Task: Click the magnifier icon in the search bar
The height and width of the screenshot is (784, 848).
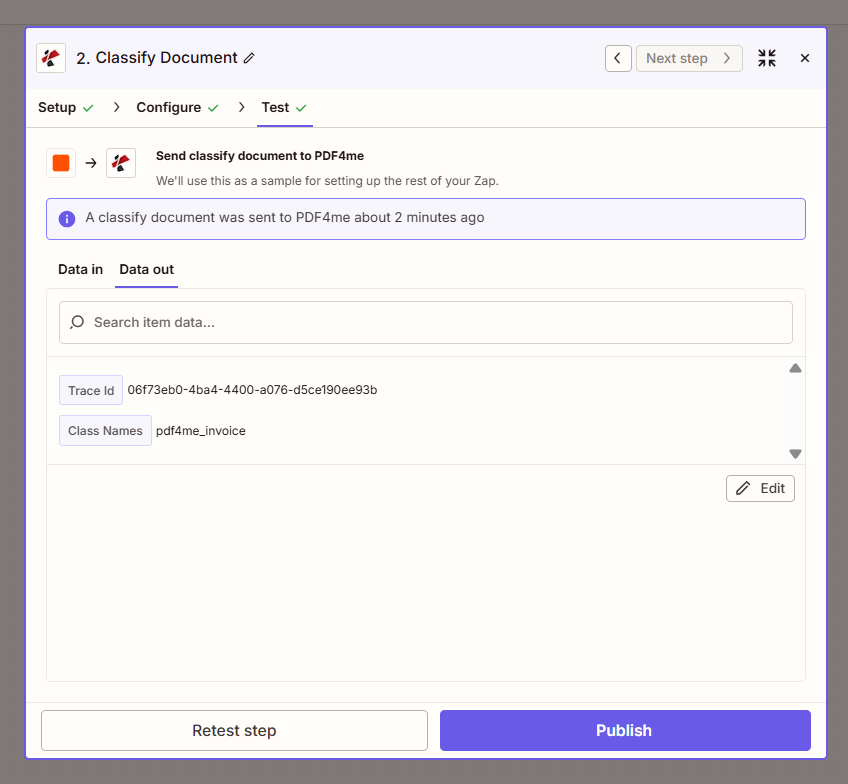Action: click(77, 322)
